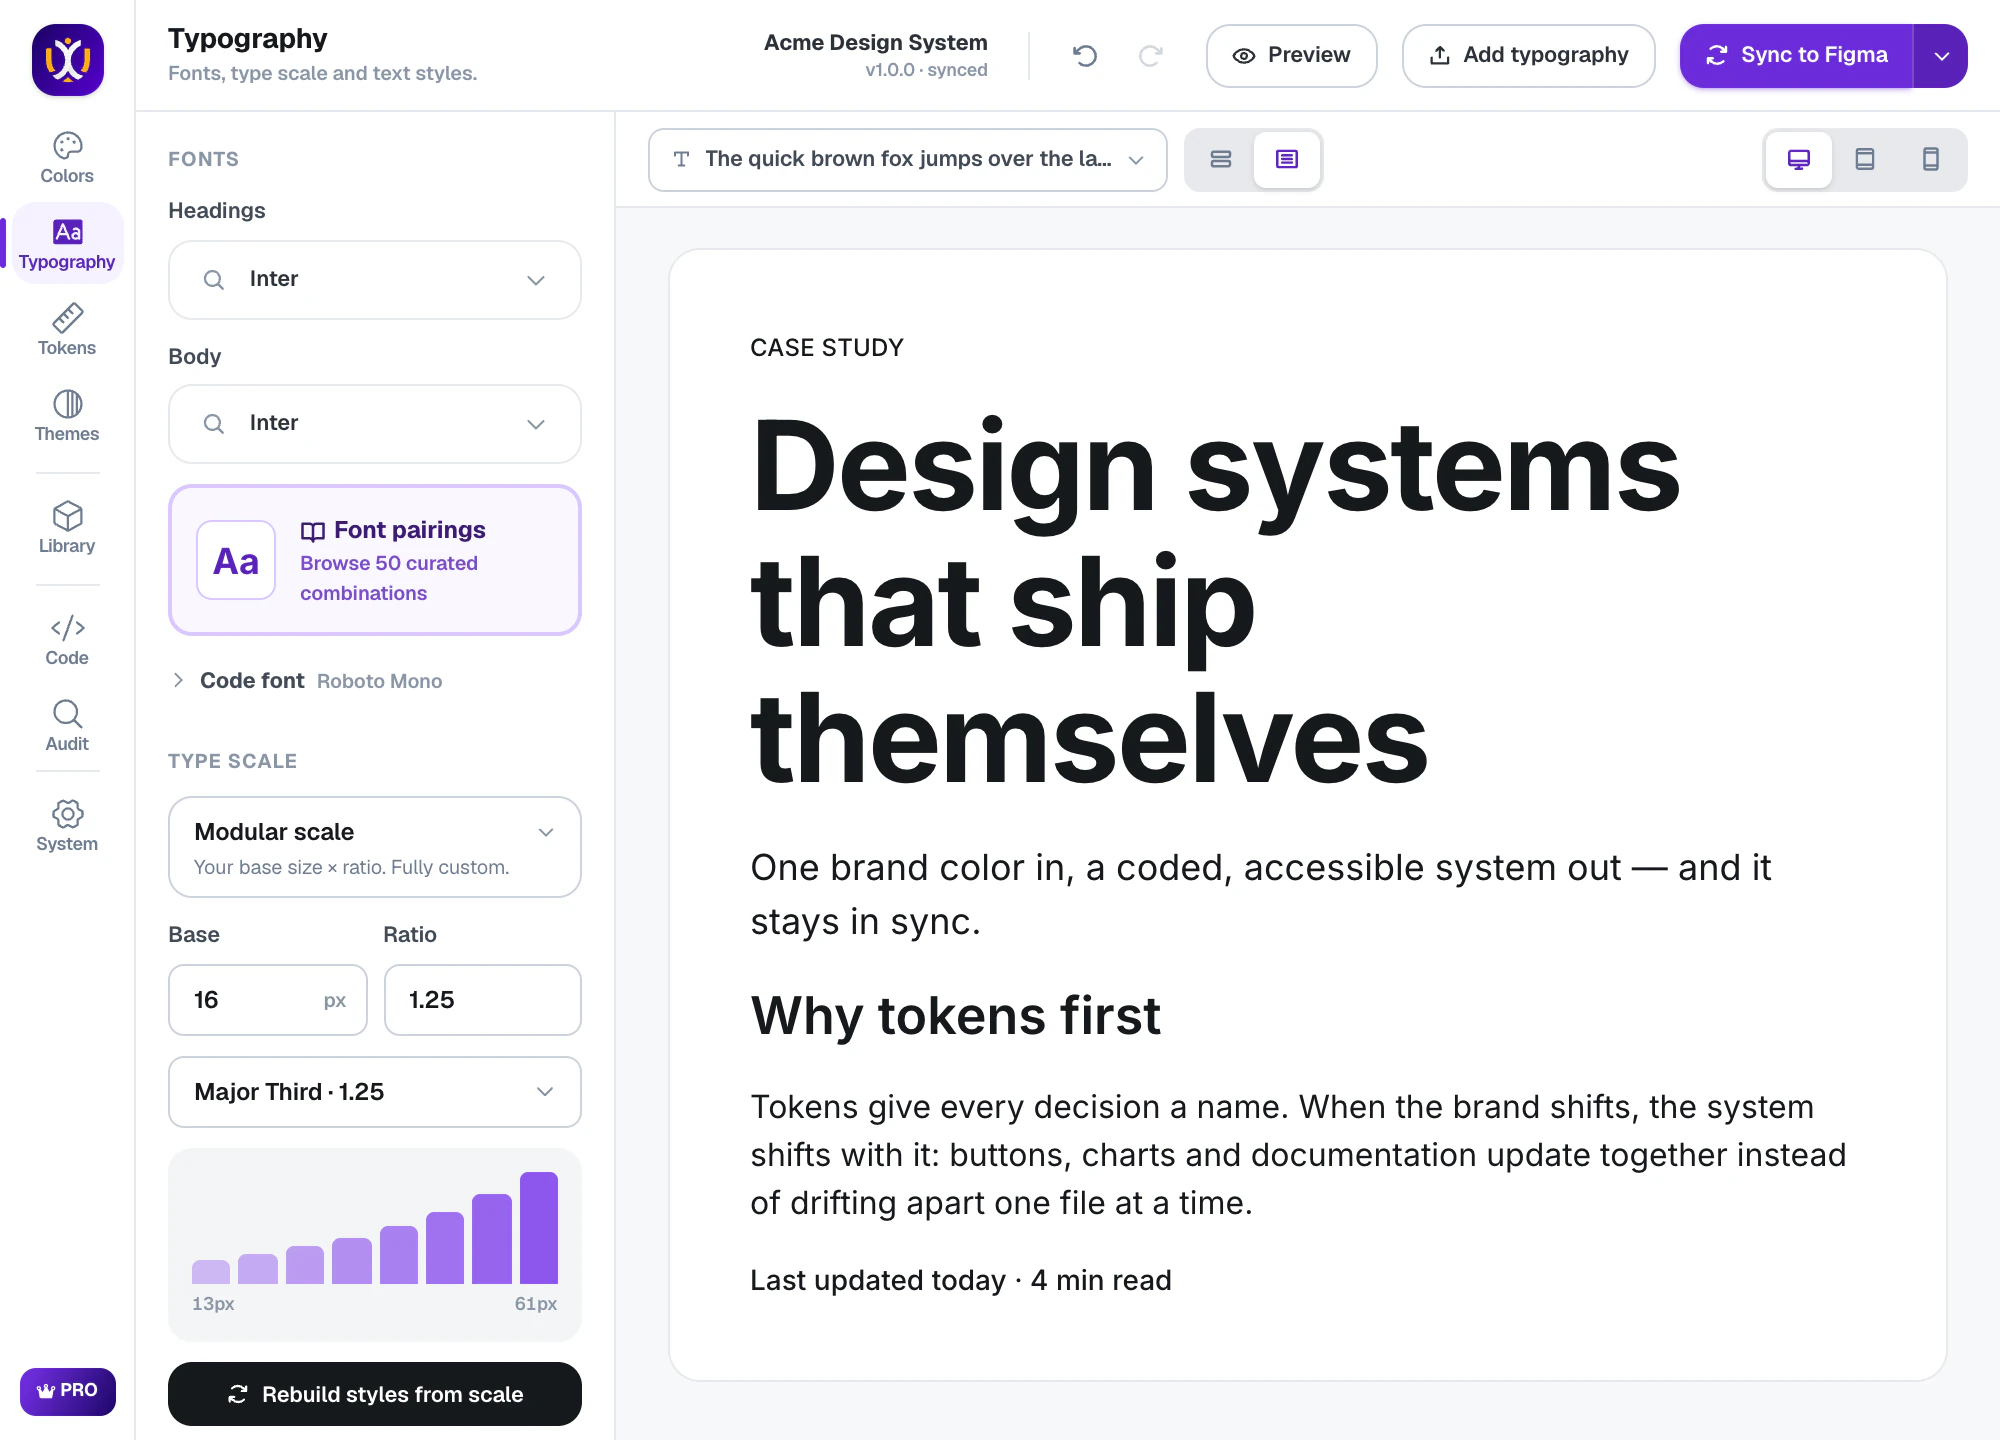Open the Font pairings card
Screen dimensions: 2000x1440
(375, 560)
